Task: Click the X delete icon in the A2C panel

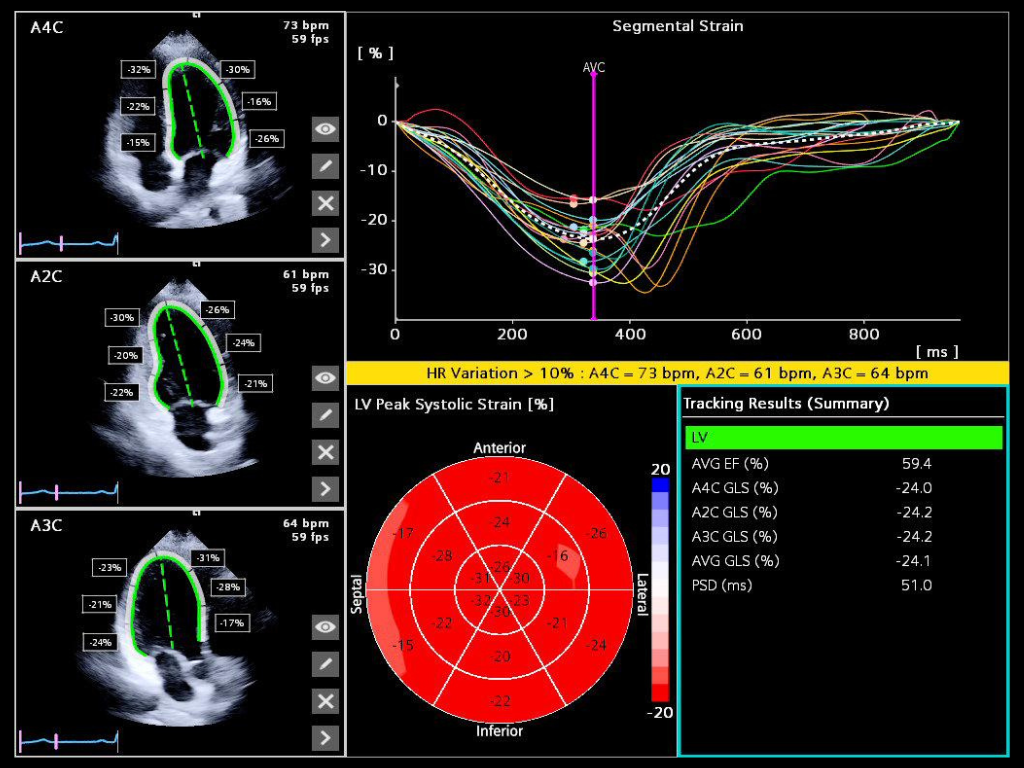Action: (324, 452)
